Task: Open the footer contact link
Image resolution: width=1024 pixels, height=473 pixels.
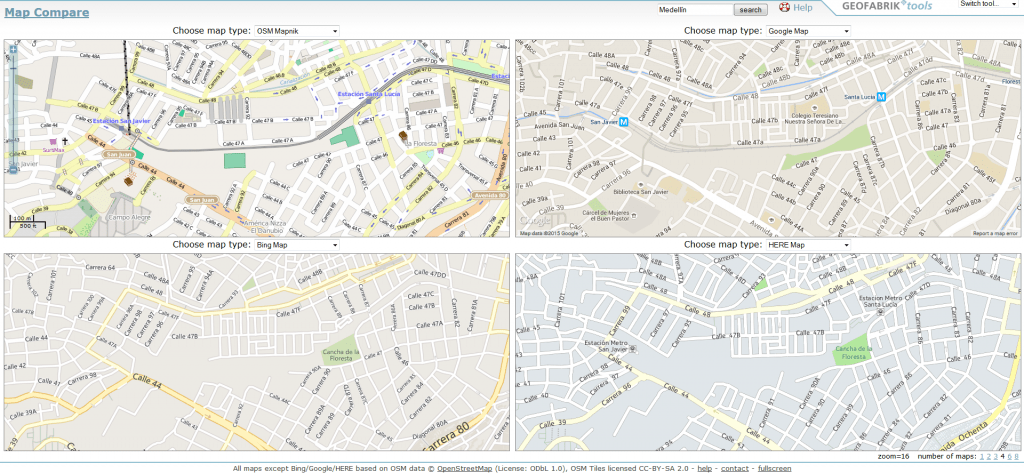Action: [x=735, y=468]
